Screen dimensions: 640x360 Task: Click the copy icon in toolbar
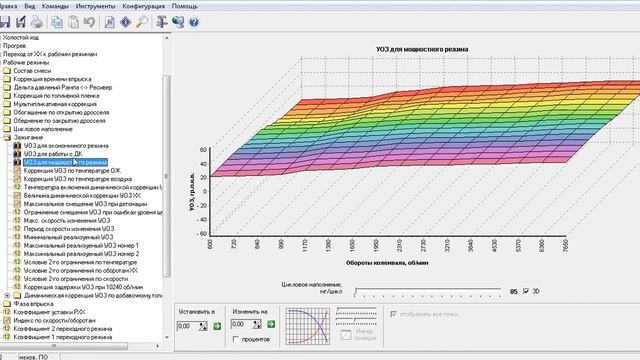click(57, 22)
